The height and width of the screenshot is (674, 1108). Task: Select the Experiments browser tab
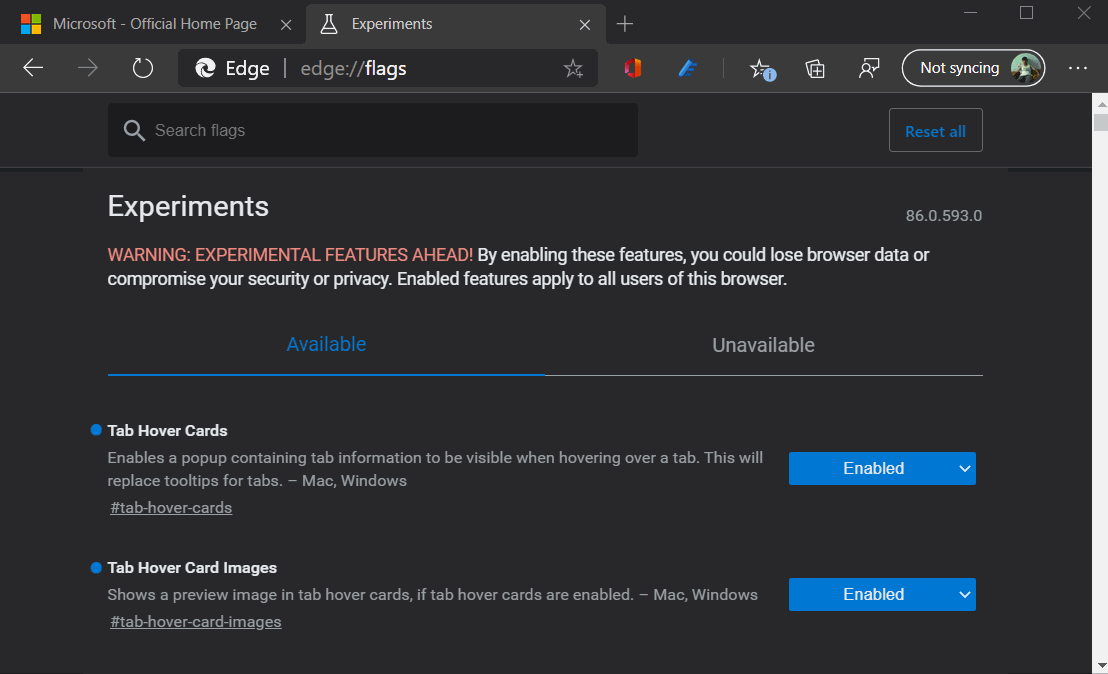pos(456,24)
